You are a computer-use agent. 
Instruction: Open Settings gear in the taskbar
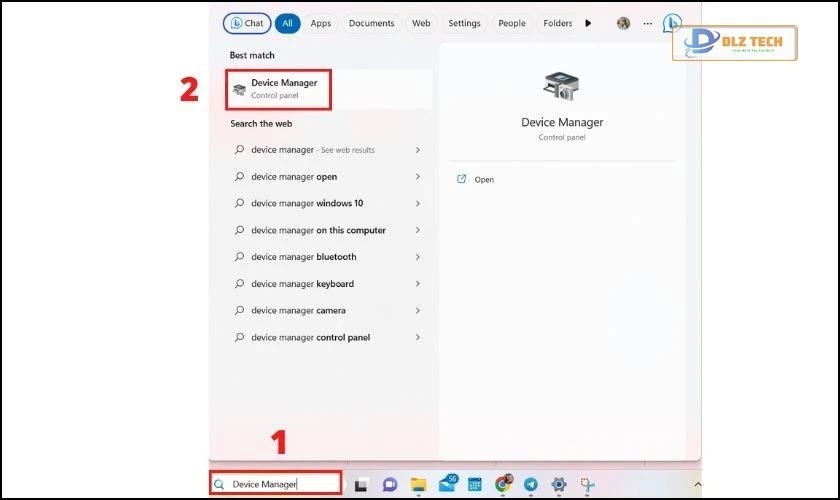[559, 484]
